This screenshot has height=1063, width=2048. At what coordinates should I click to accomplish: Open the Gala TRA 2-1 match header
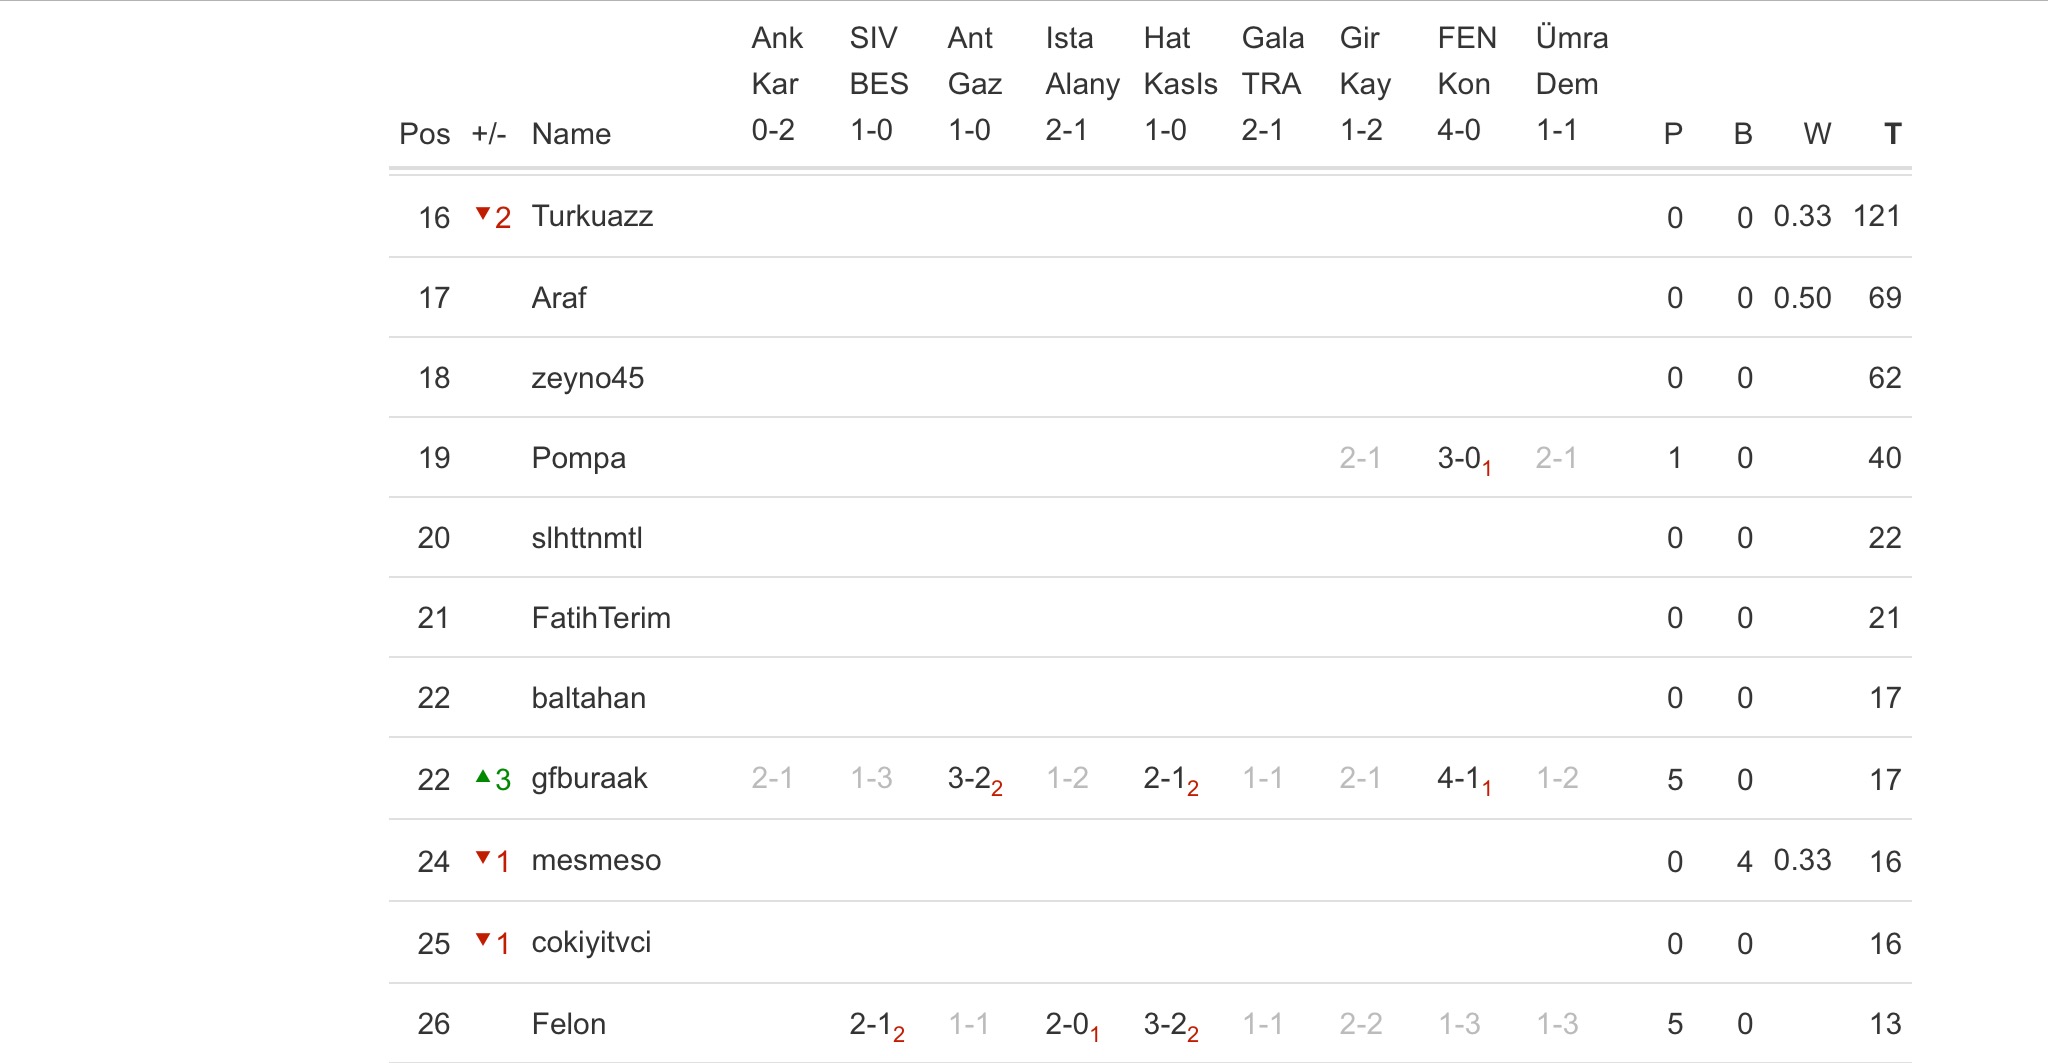[1272, 84]
